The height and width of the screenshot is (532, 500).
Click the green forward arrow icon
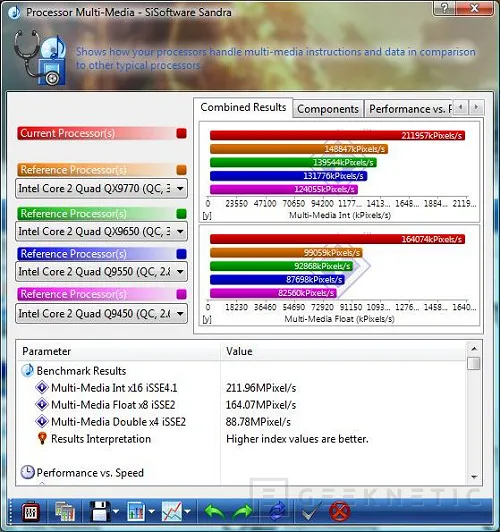(x=242, y=512)
